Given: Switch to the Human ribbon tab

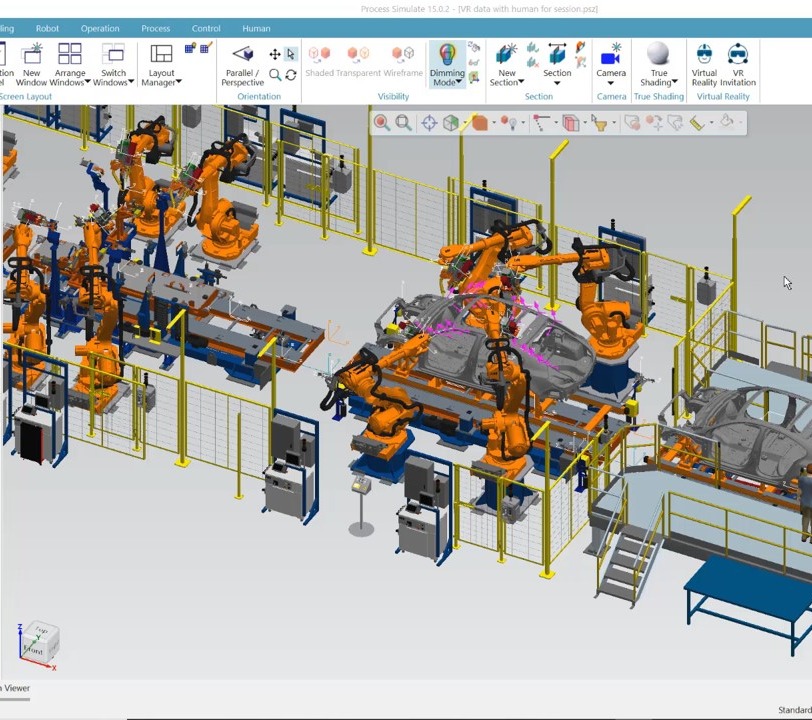Looking at the screenshot, I should click(x=255, y=28).
